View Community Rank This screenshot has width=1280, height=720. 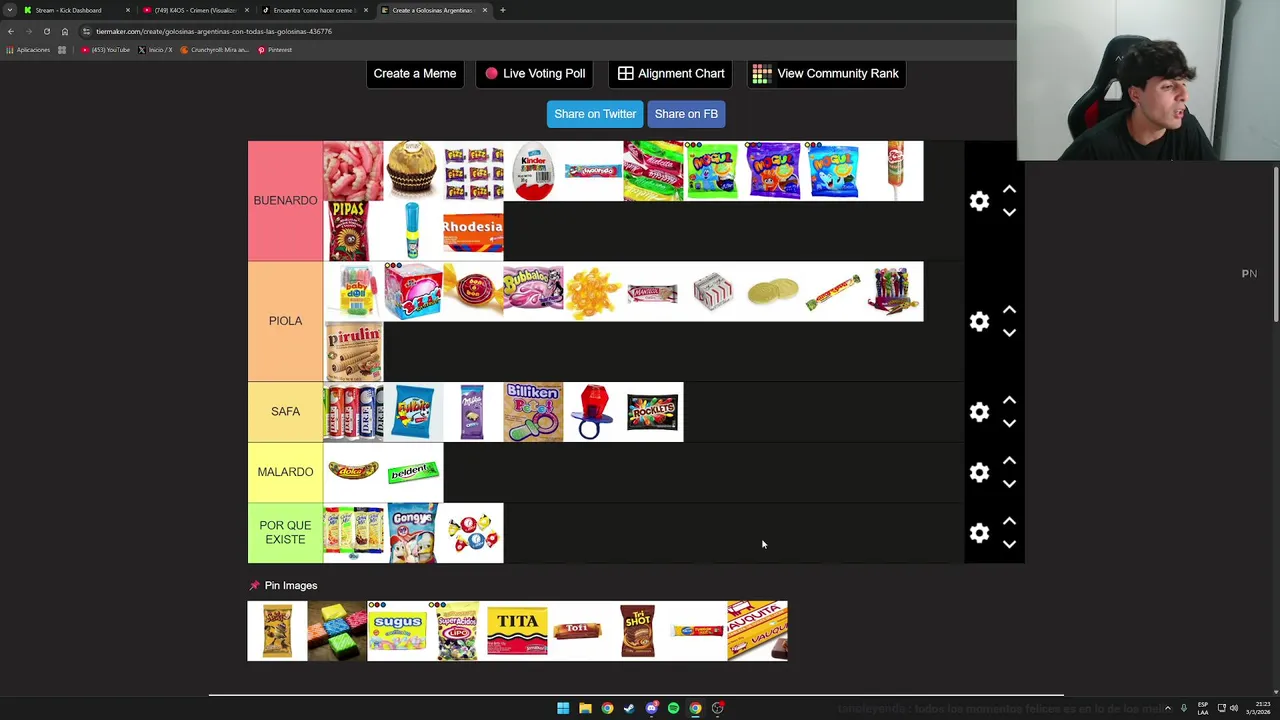(x=827, y=73)
